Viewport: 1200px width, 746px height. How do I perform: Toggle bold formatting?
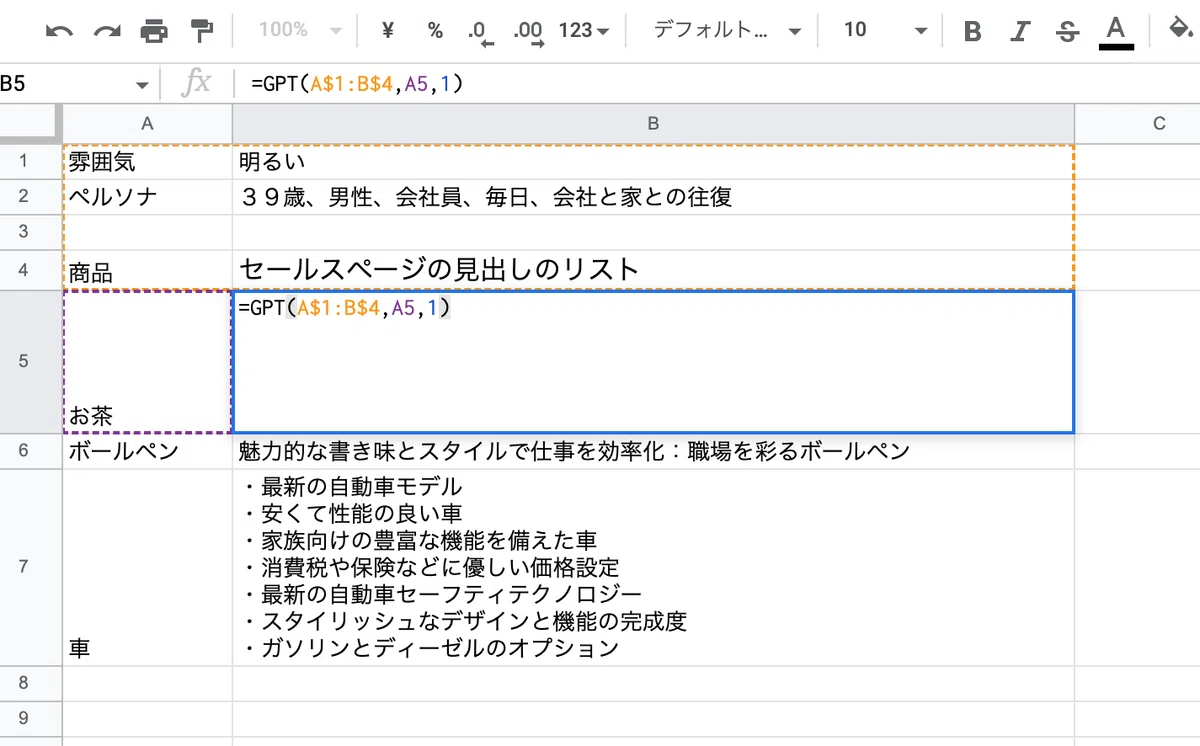pyautogui.click(x=972, y=31)
